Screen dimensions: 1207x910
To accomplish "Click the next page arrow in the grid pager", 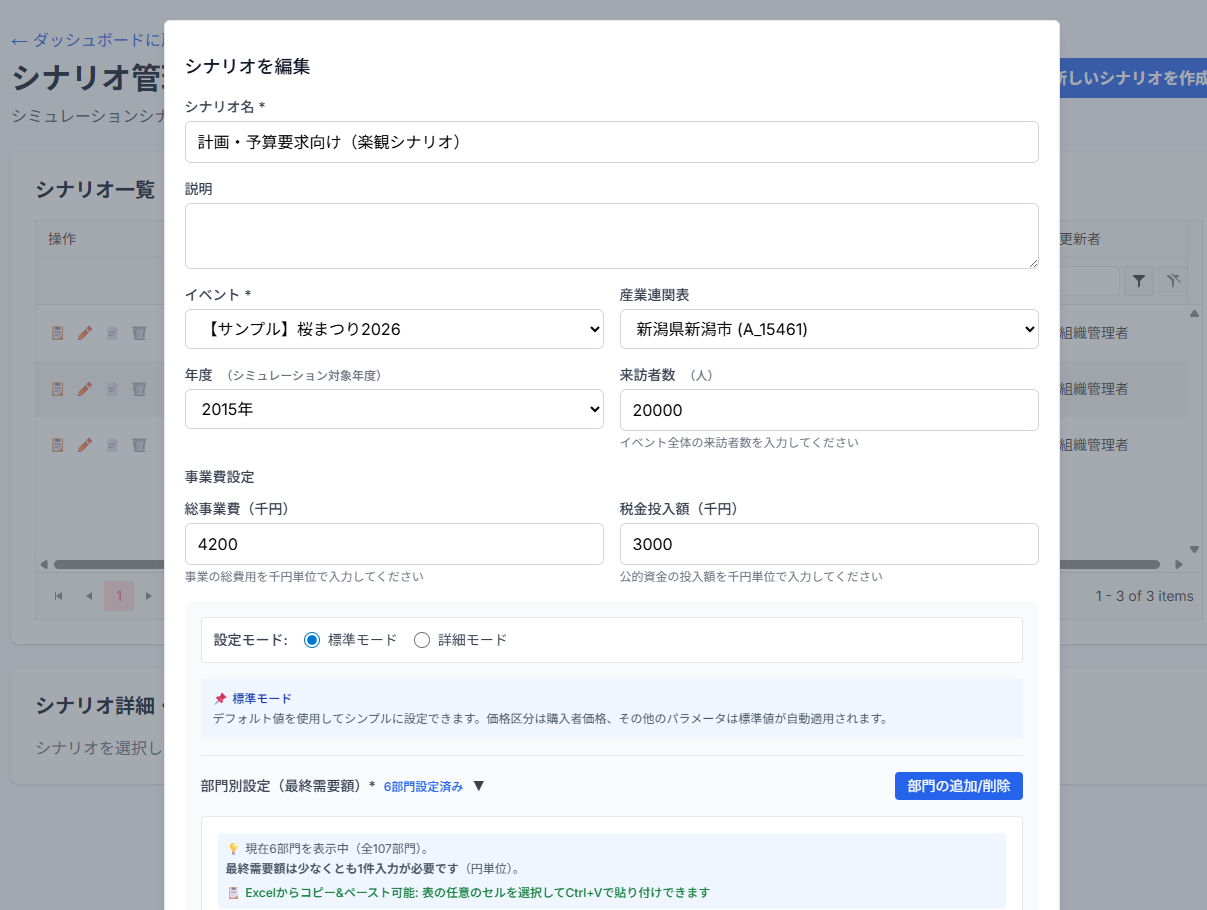I will point(149,596).
